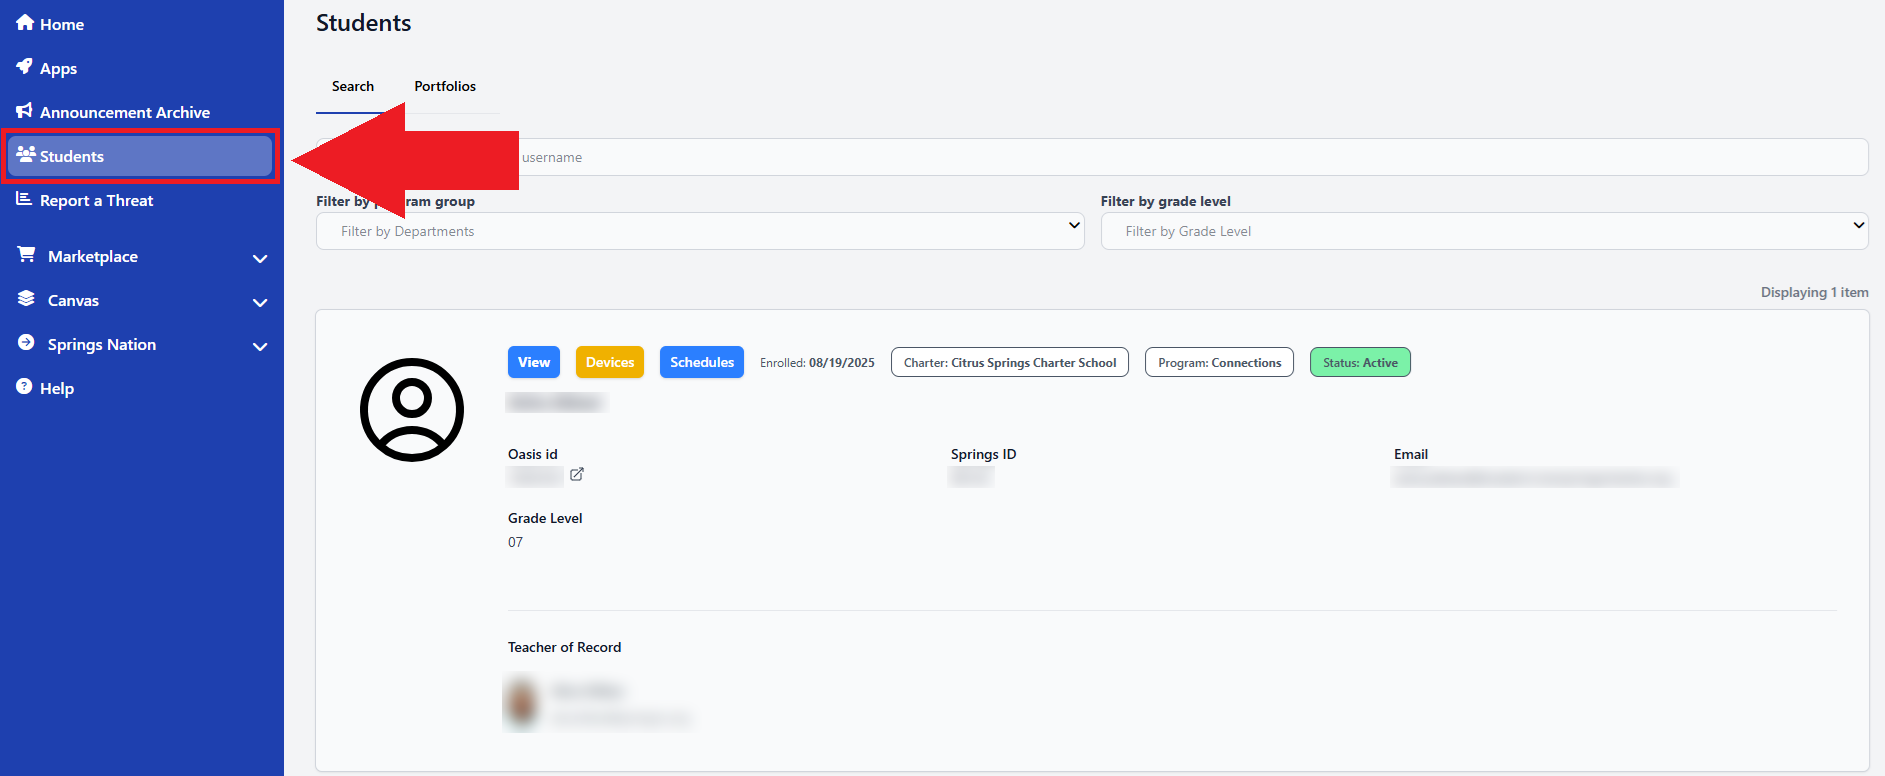Image resolution: width=1885 pixels, height=776 pixels.
Task: Click the Students group icon
Action: (26, 155)
